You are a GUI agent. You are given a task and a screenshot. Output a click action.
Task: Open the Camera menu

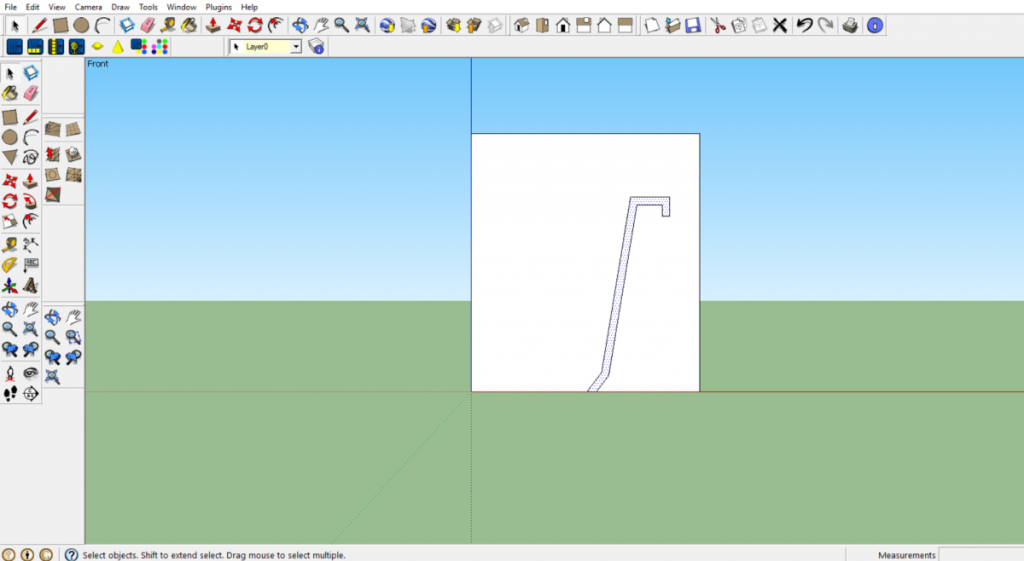click(88, 7)
